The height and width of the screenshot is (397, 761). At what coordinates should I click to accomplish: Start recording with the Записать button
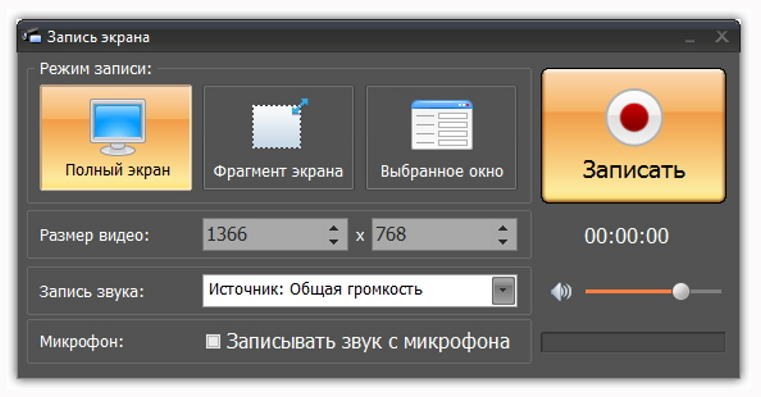tap(633, 135)
